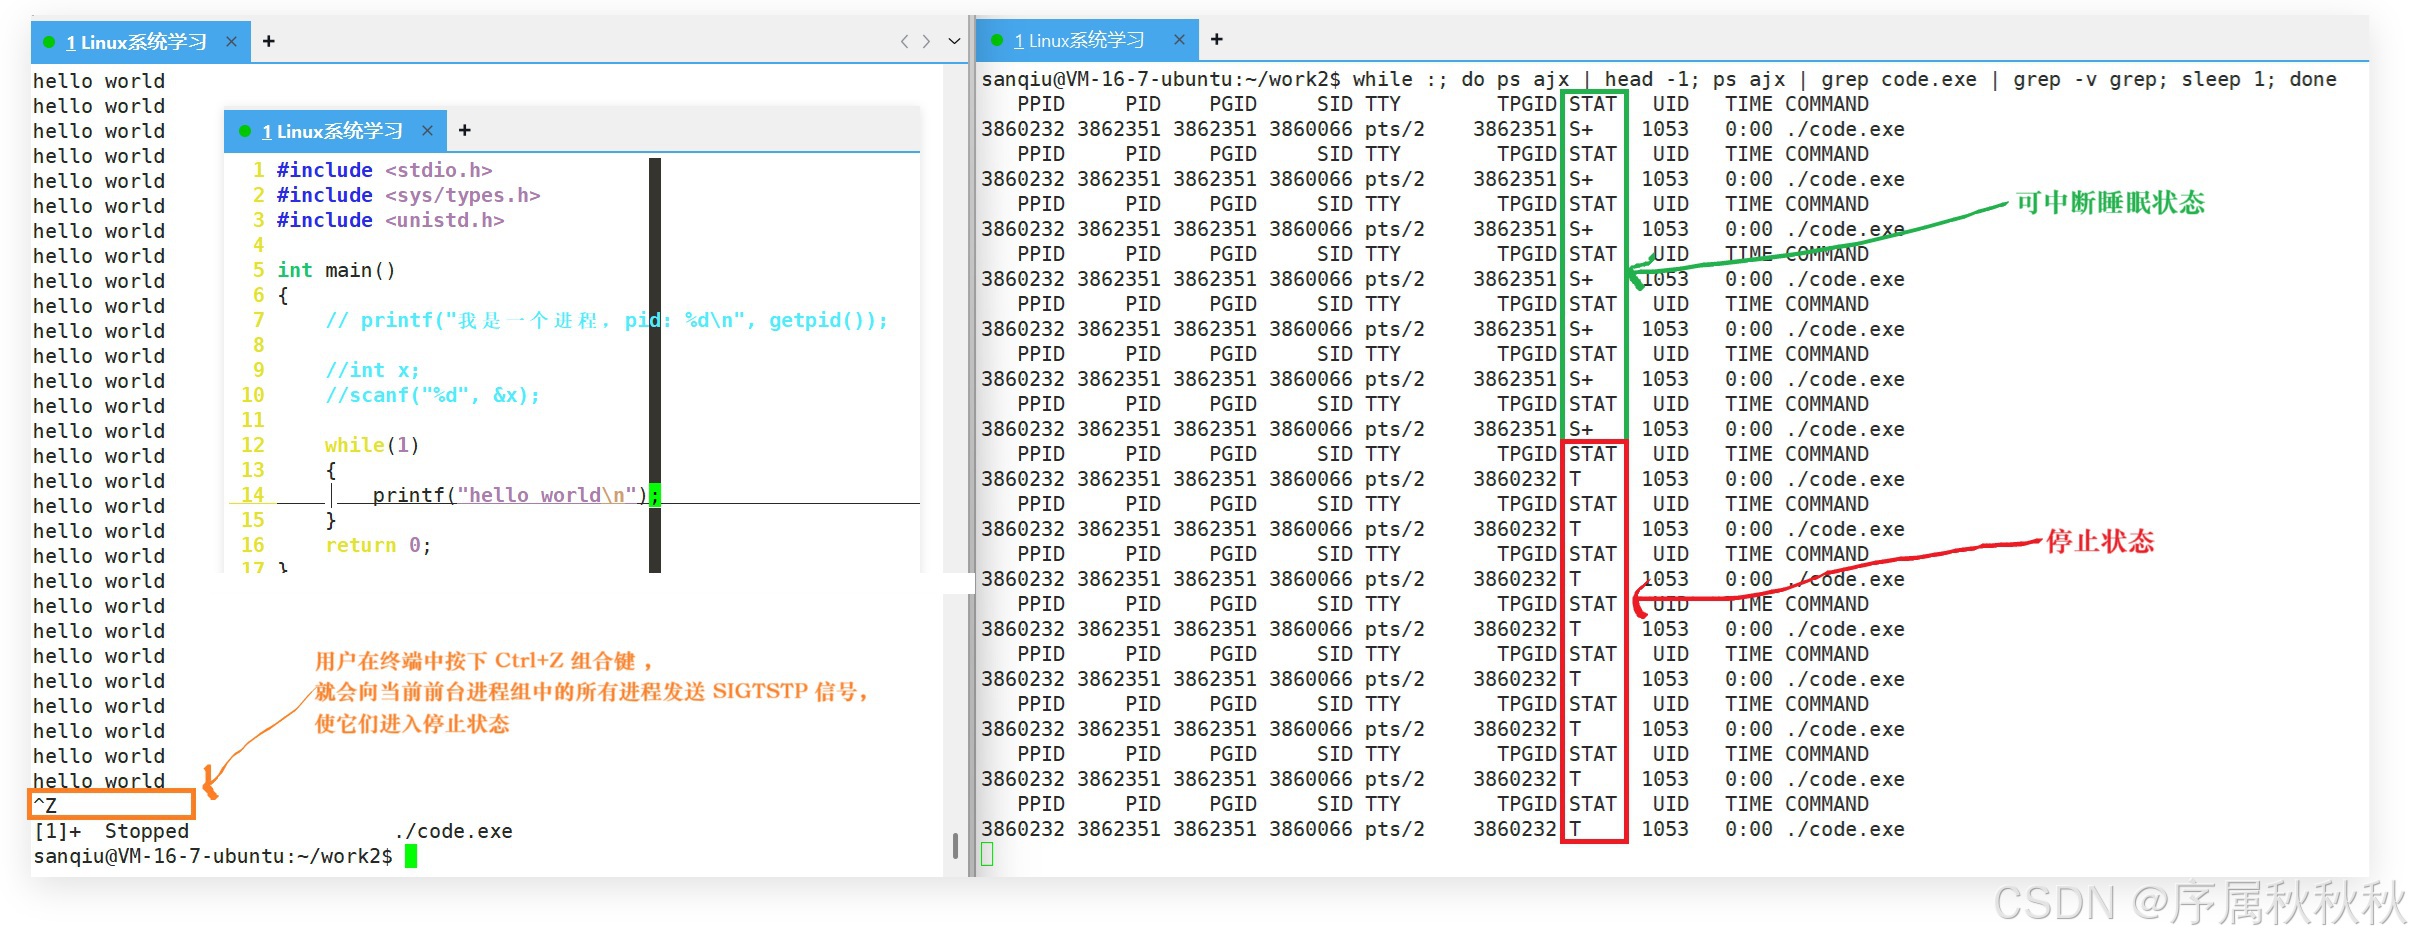The height and width of the screenshot is (943, 2412).
Task: Click '[1]+ Stopped' job status text
Action: (111, 831)
